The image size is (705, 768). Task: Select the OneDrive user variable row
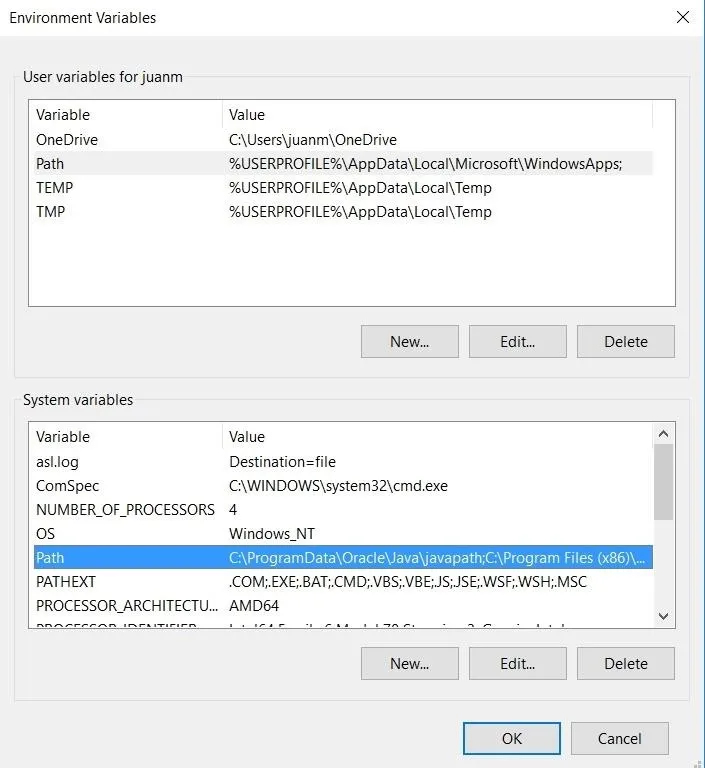[343, 140]
